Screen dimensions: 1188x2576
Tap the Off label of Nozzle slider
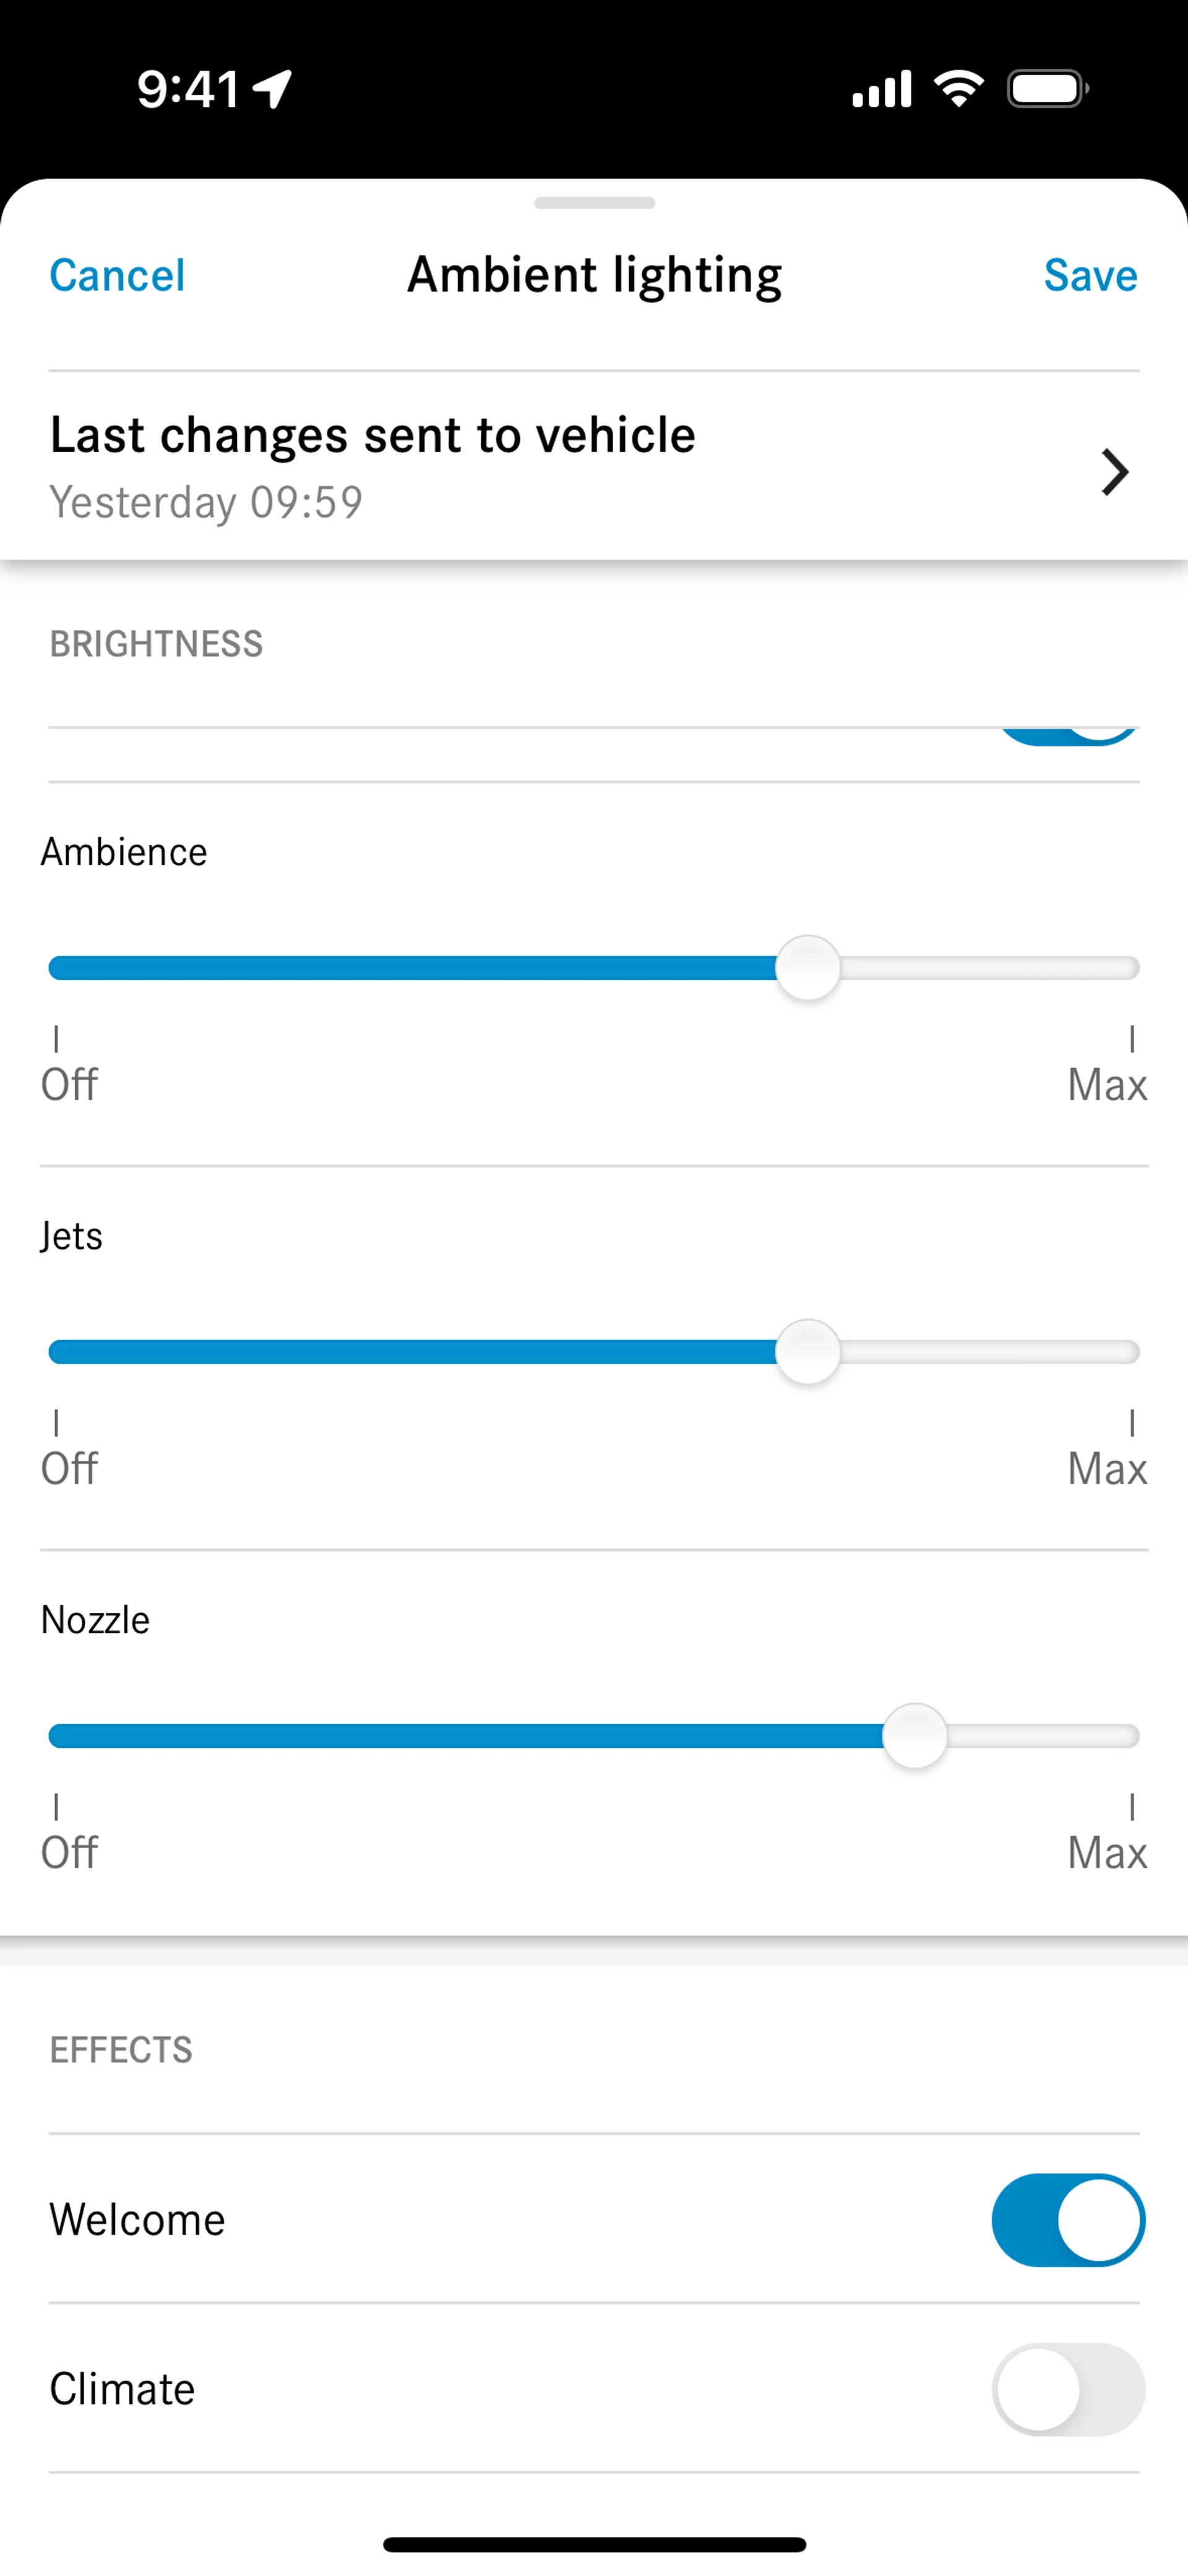(69, 1853)
